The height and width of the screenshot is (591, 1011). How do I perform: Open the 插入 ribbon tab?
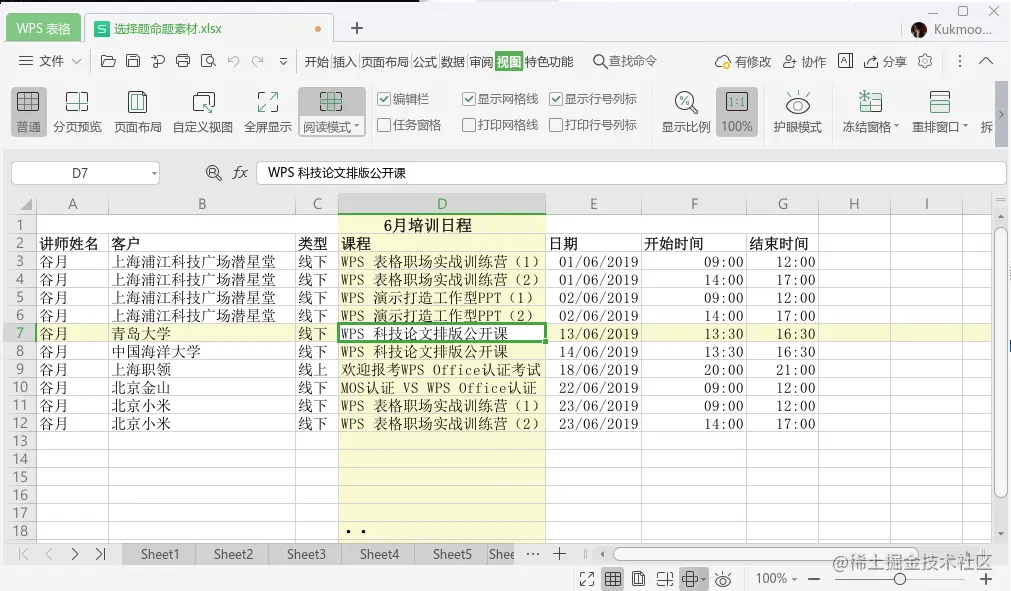click(x=344, y=61)
